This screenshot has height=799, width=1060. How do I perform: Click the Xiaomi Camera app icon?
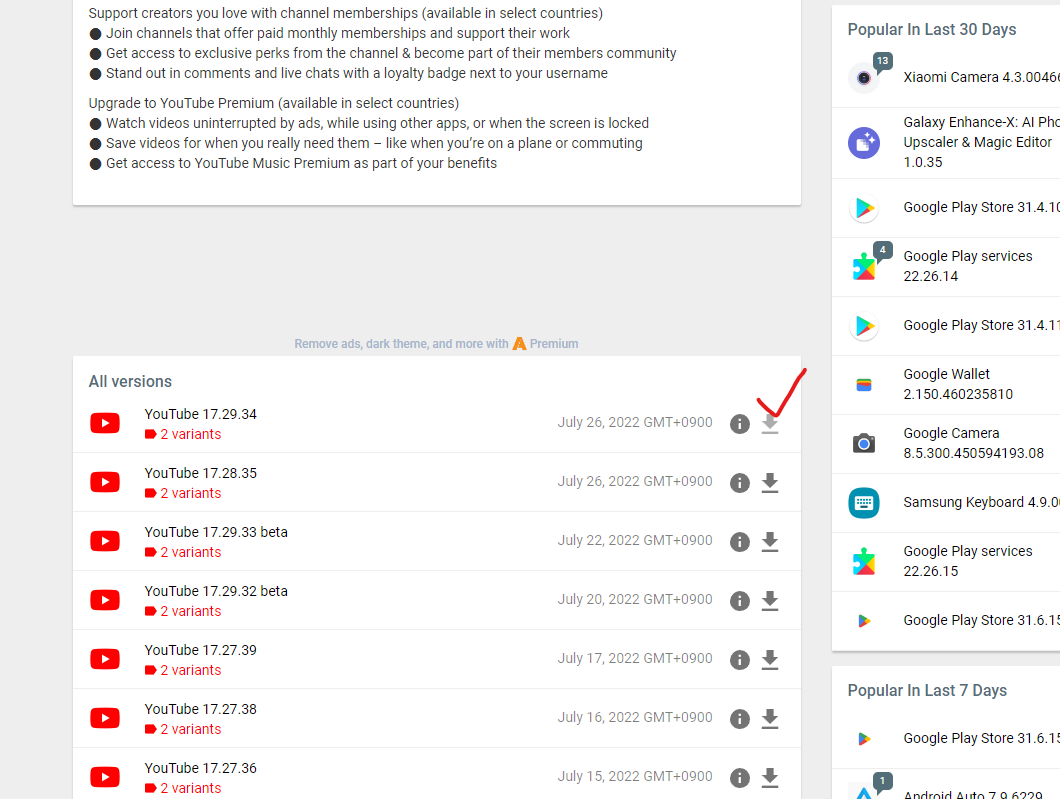[864, 78]
